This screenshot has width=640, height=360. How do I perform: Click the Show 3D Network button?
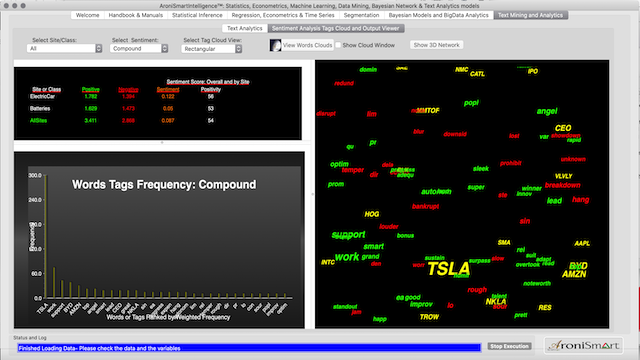pos(436,45)
